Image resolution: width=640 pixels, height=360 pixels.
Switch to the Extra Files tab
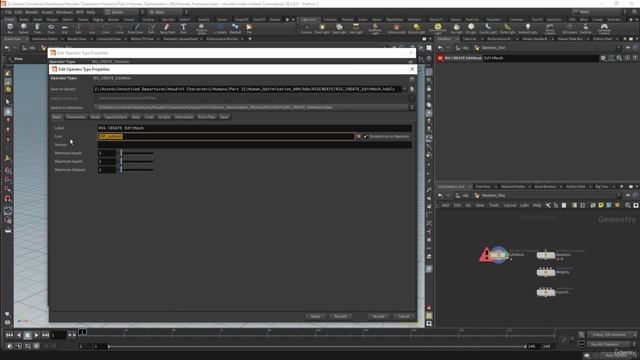(207, 117)
